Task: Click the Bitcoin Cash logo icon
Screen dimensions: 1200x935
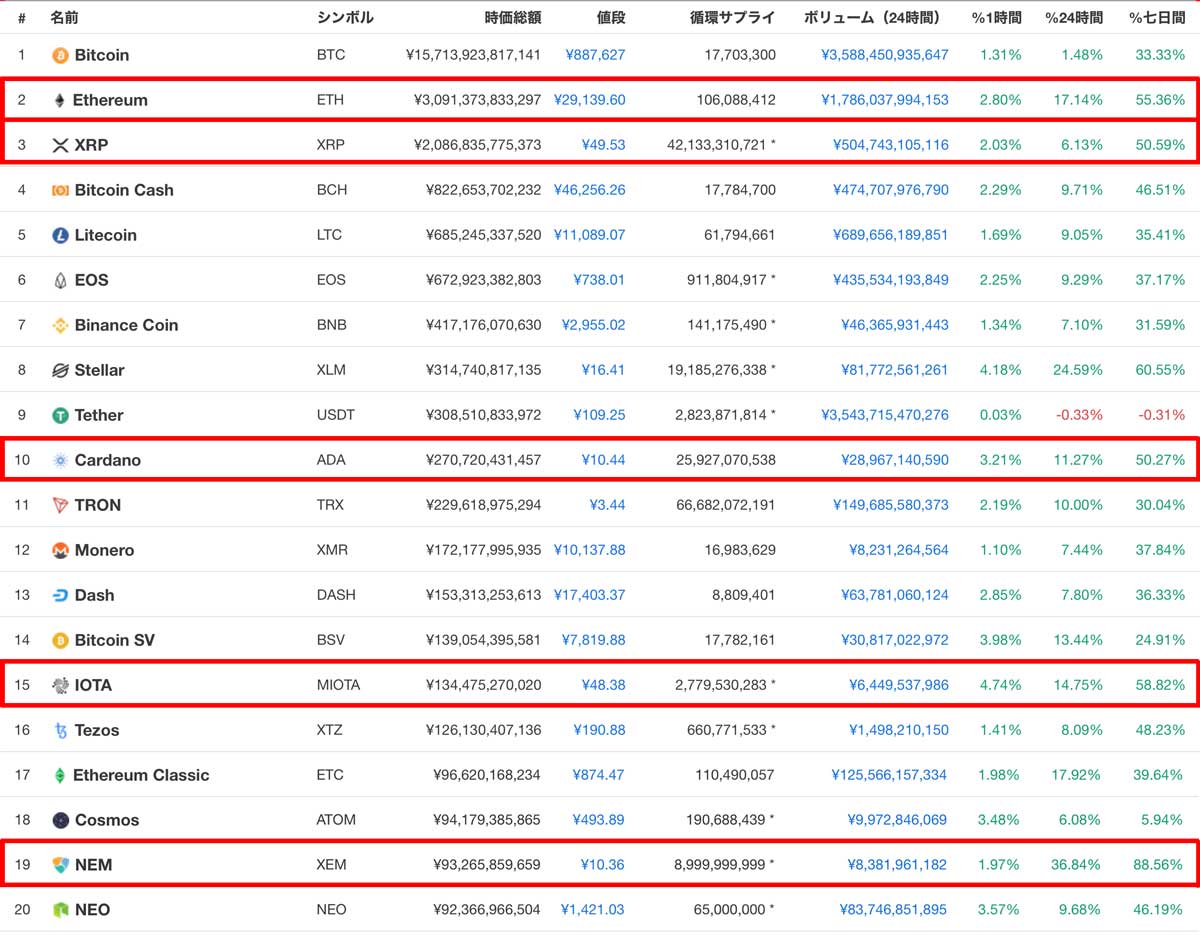Action: tap(60, 190)
